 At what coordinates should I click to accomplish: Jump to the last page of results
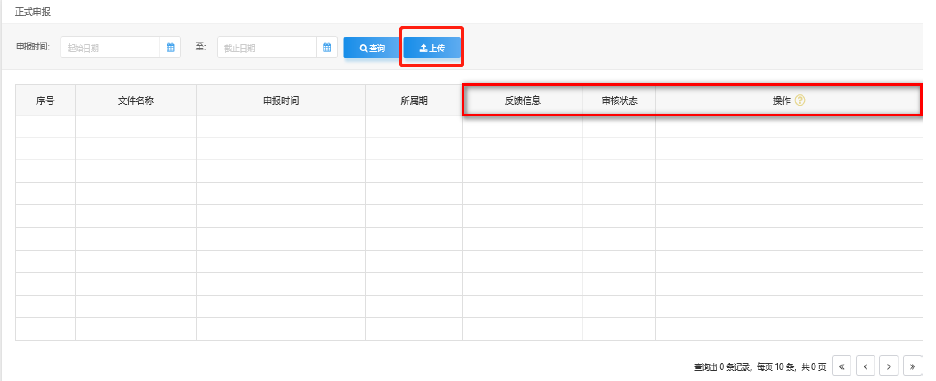(x=913, y=365)
